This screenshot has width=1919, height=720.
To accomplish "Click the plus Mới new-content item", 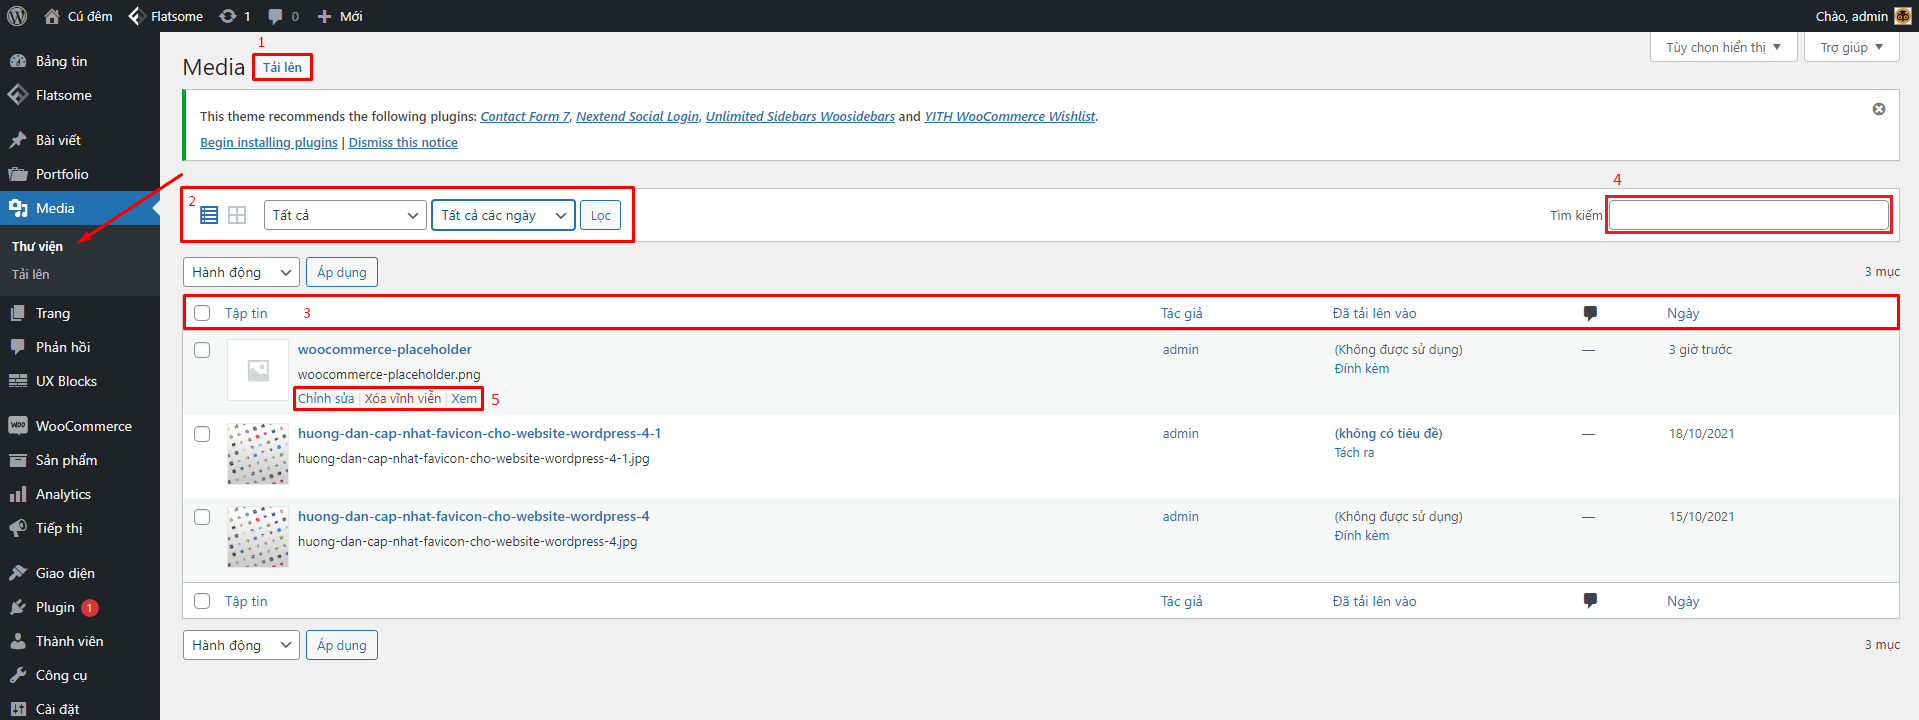I will click(339, 16).
